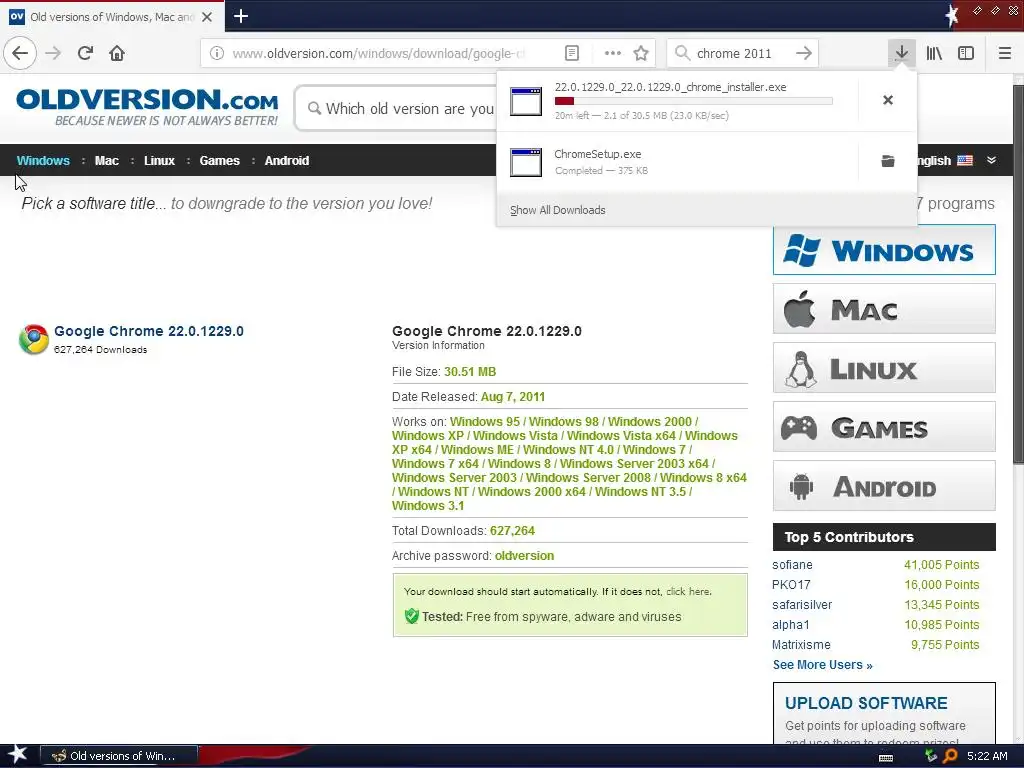Click the address bar URL
The width and height of the screenshot is (1024, 768).
379,54
